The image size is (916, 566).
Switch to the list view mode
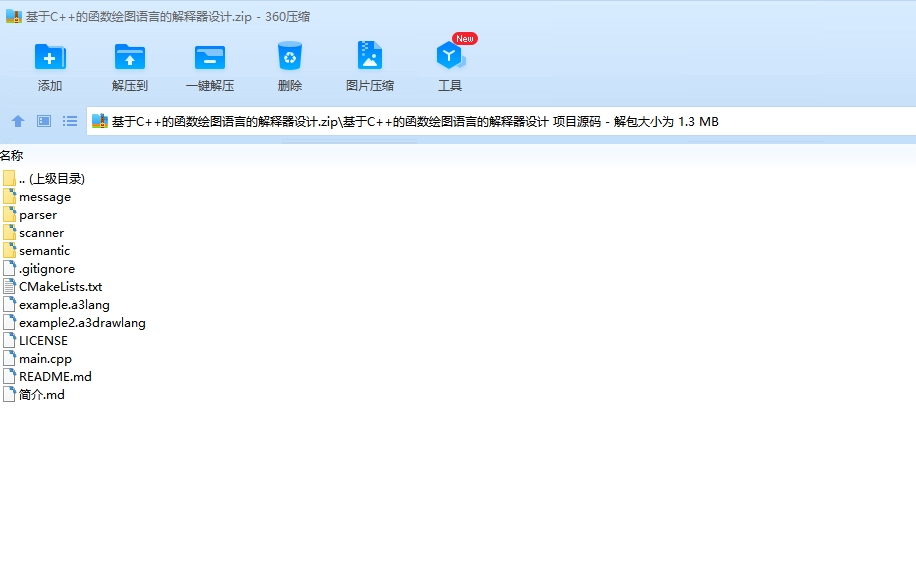70,121
